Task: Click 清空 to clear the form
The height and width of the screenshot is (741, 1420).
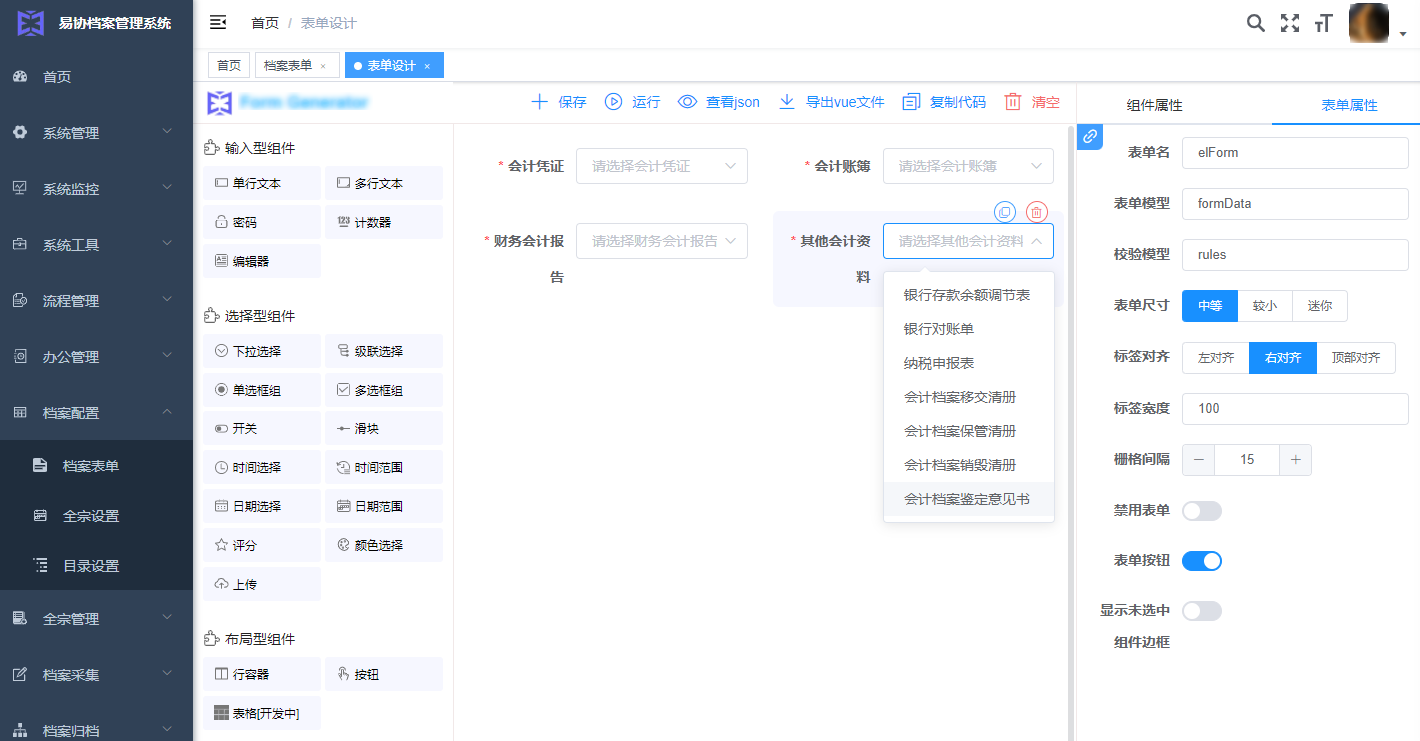Action: tap(1032, 102)
